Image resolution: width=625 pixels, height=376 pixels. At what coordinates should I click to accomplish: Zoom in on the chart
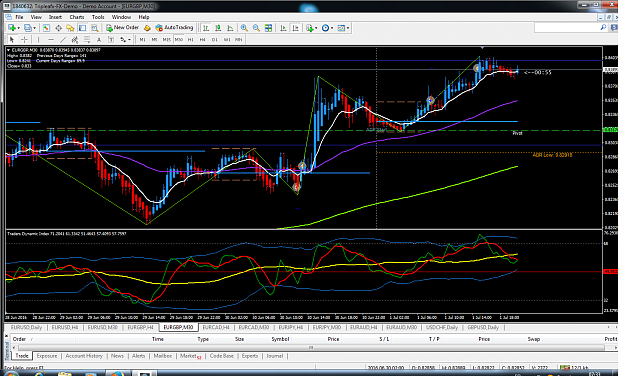244,28
